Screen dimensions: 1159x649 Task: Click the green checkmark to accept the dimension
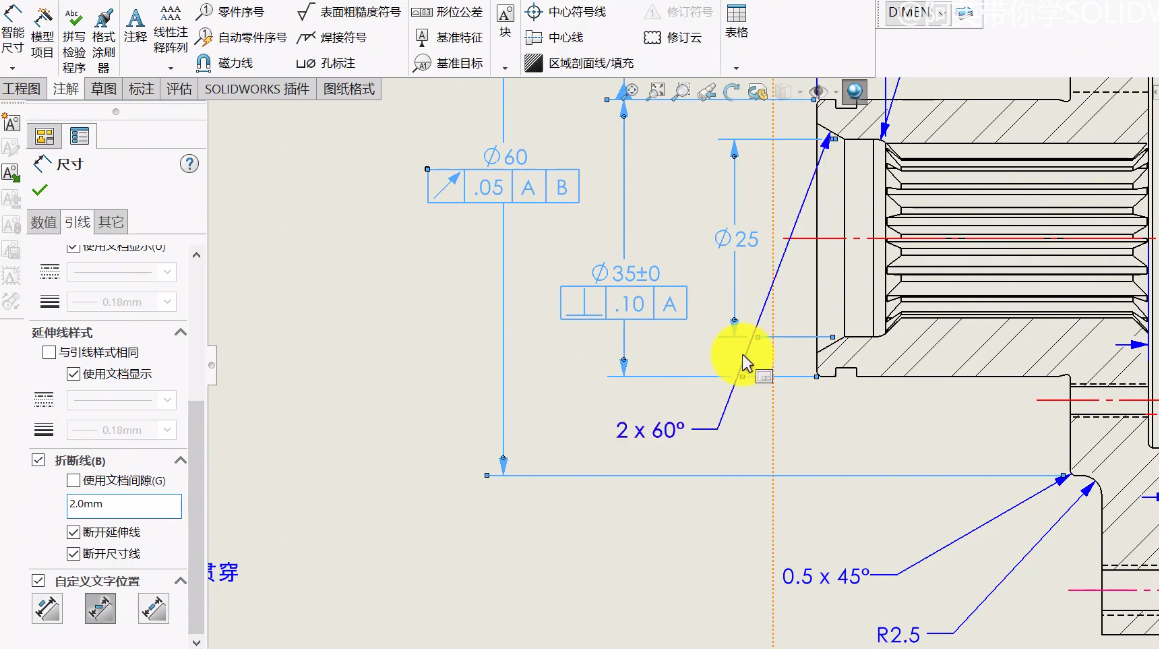tap(39, 190)
